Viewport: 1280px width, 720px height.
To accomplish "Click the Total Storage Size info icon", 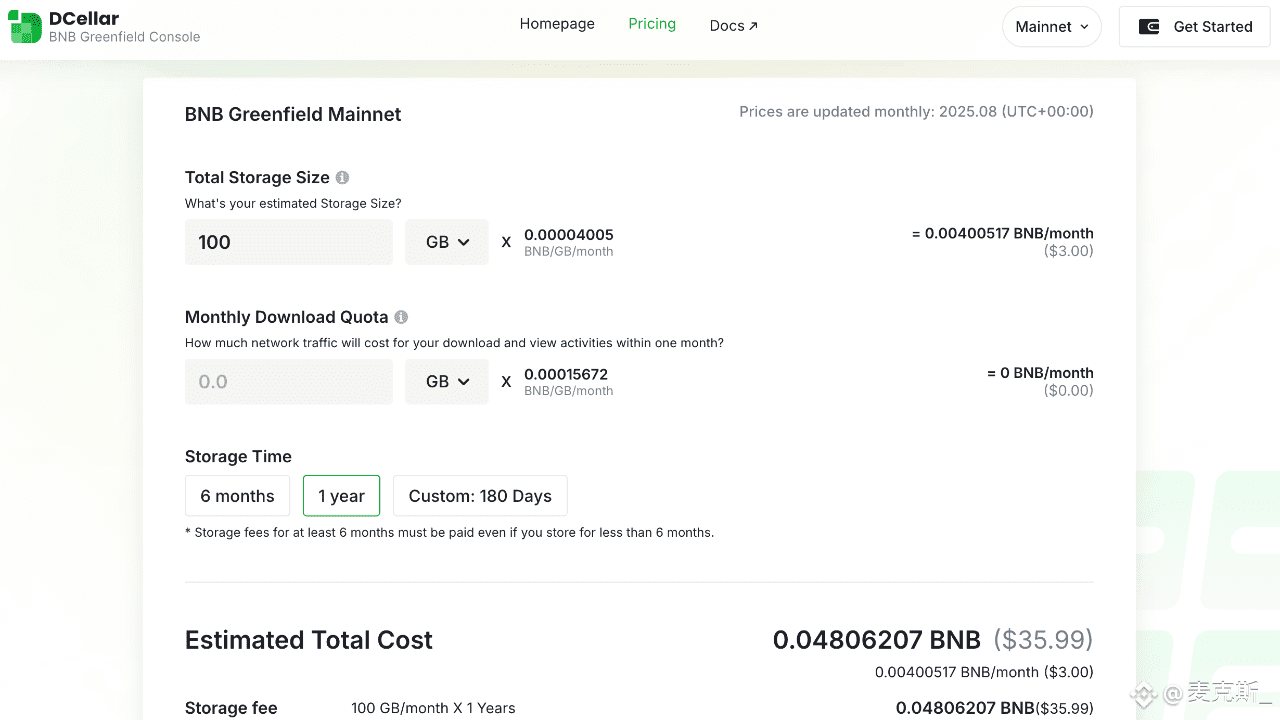I will click(x=342, y=178).
